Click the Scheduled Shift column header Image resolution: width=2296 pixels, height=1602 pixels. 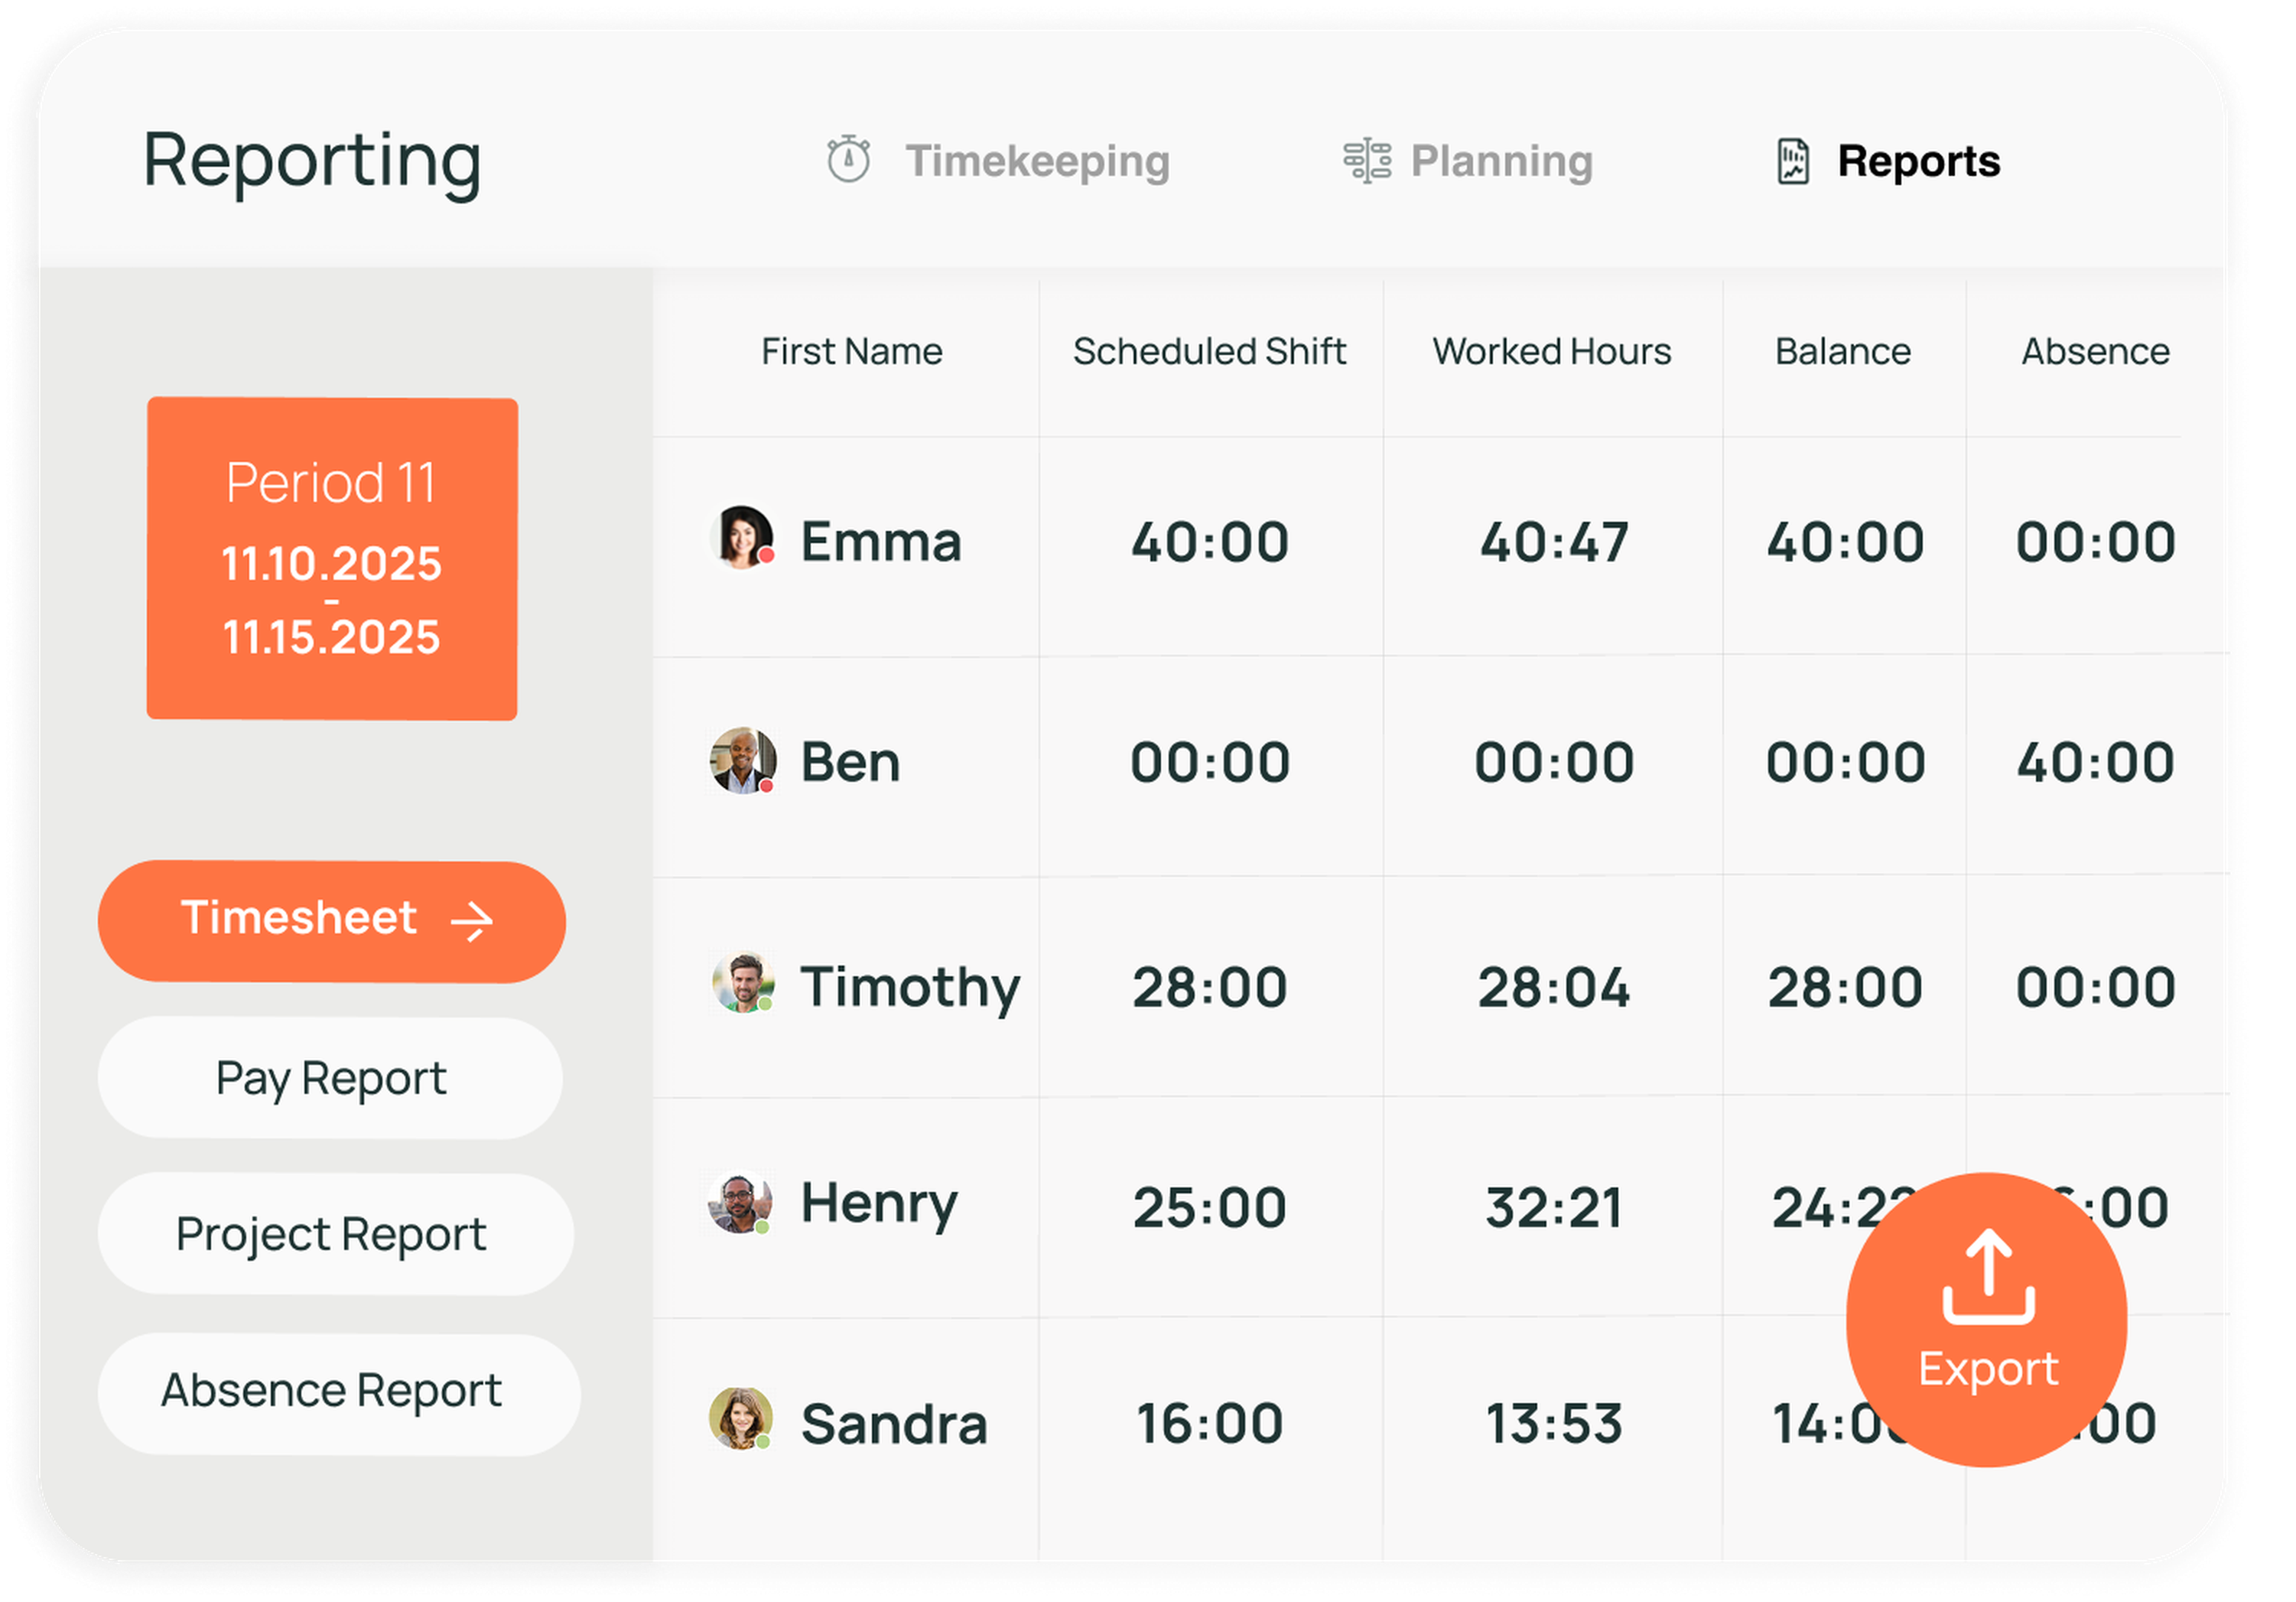click(1209, 352)
